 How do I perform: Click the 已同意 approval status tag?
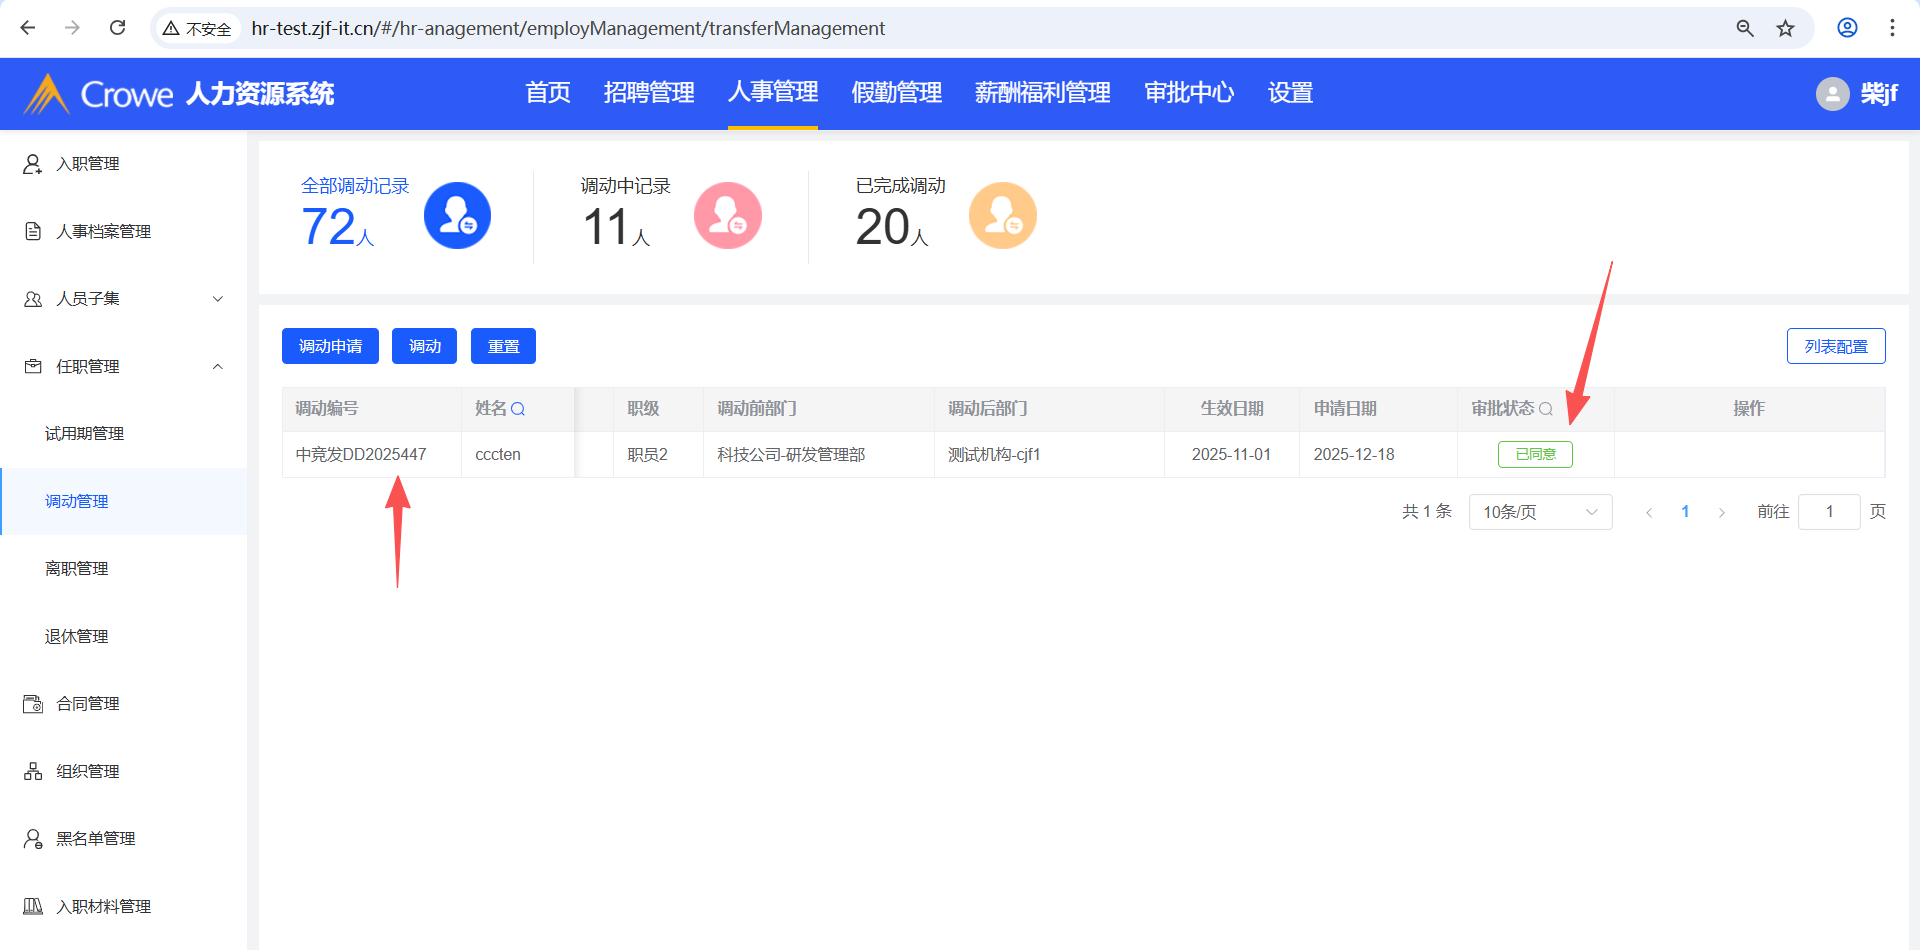click(1535, 454)
